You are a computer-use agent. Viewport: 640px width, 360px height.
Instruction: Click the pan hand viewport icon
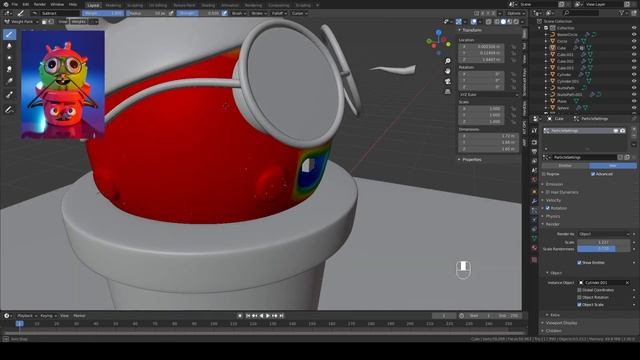(448, 71)
